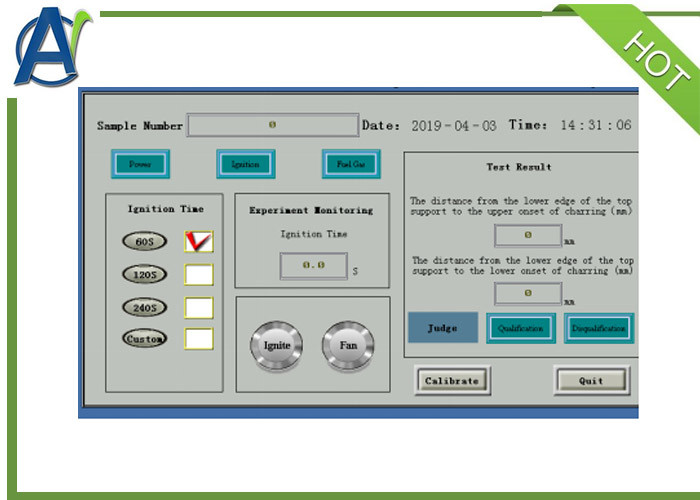700x500 pixels.
Task: Mark result as Qualification
Action: [521, 328]
